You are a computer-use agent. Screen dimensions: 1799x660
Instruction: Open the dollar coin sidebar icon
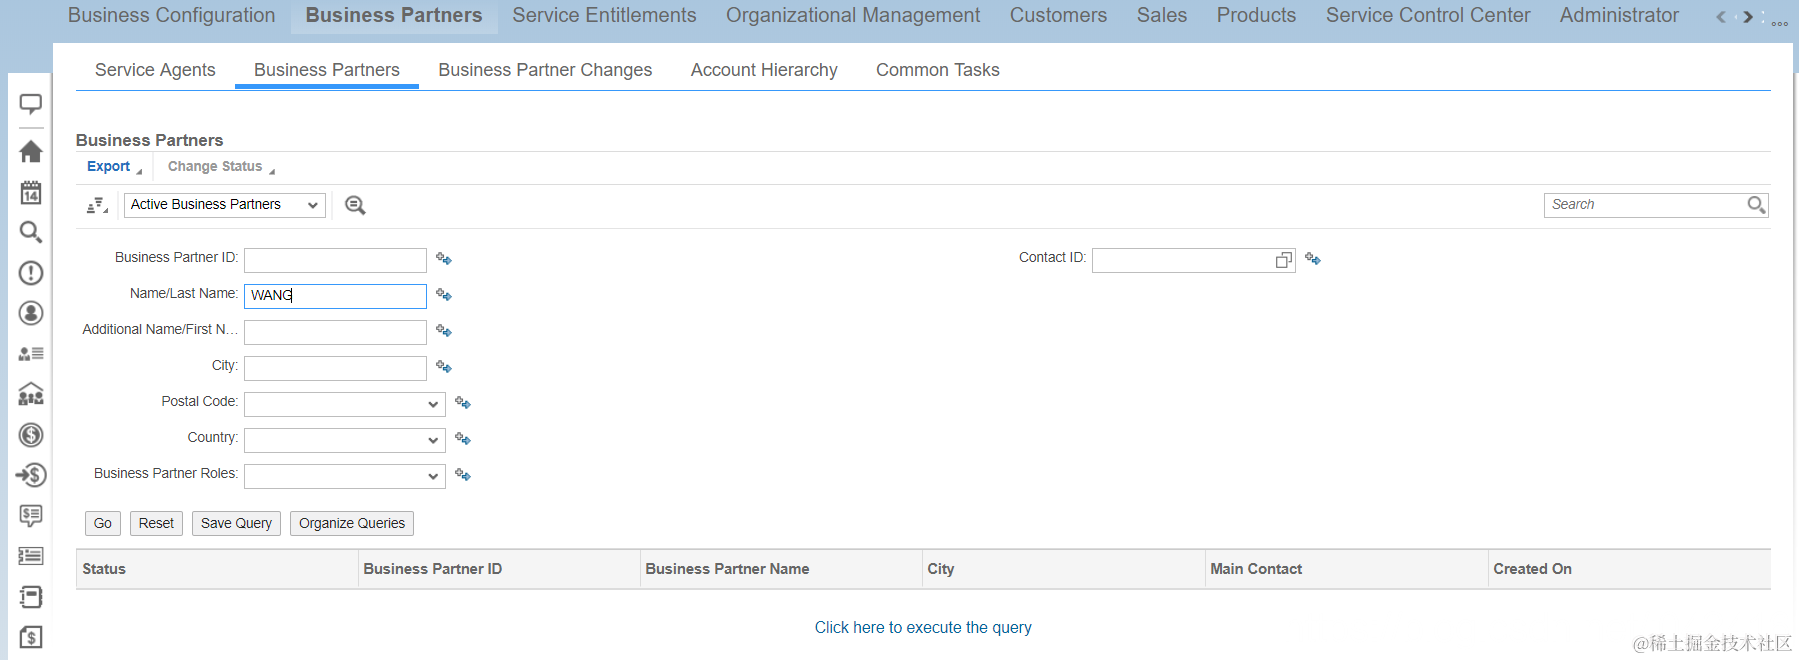pos(31,435)
